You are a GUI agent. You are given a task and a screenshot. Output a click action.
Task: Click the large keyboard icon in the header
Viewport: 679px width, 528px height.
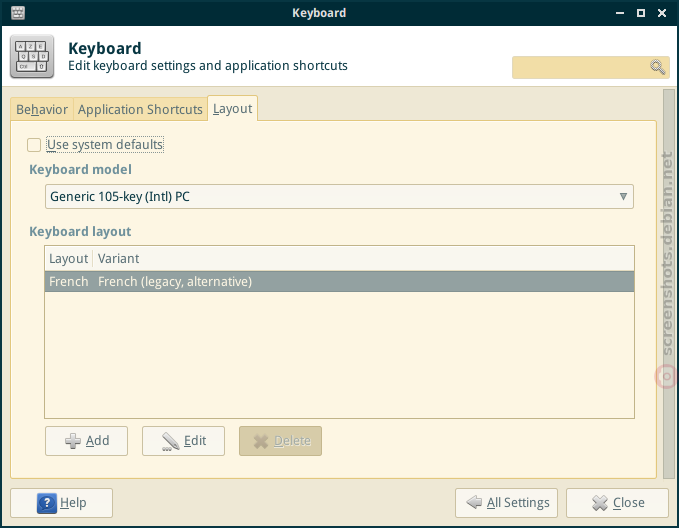click(x=32, y=56)
